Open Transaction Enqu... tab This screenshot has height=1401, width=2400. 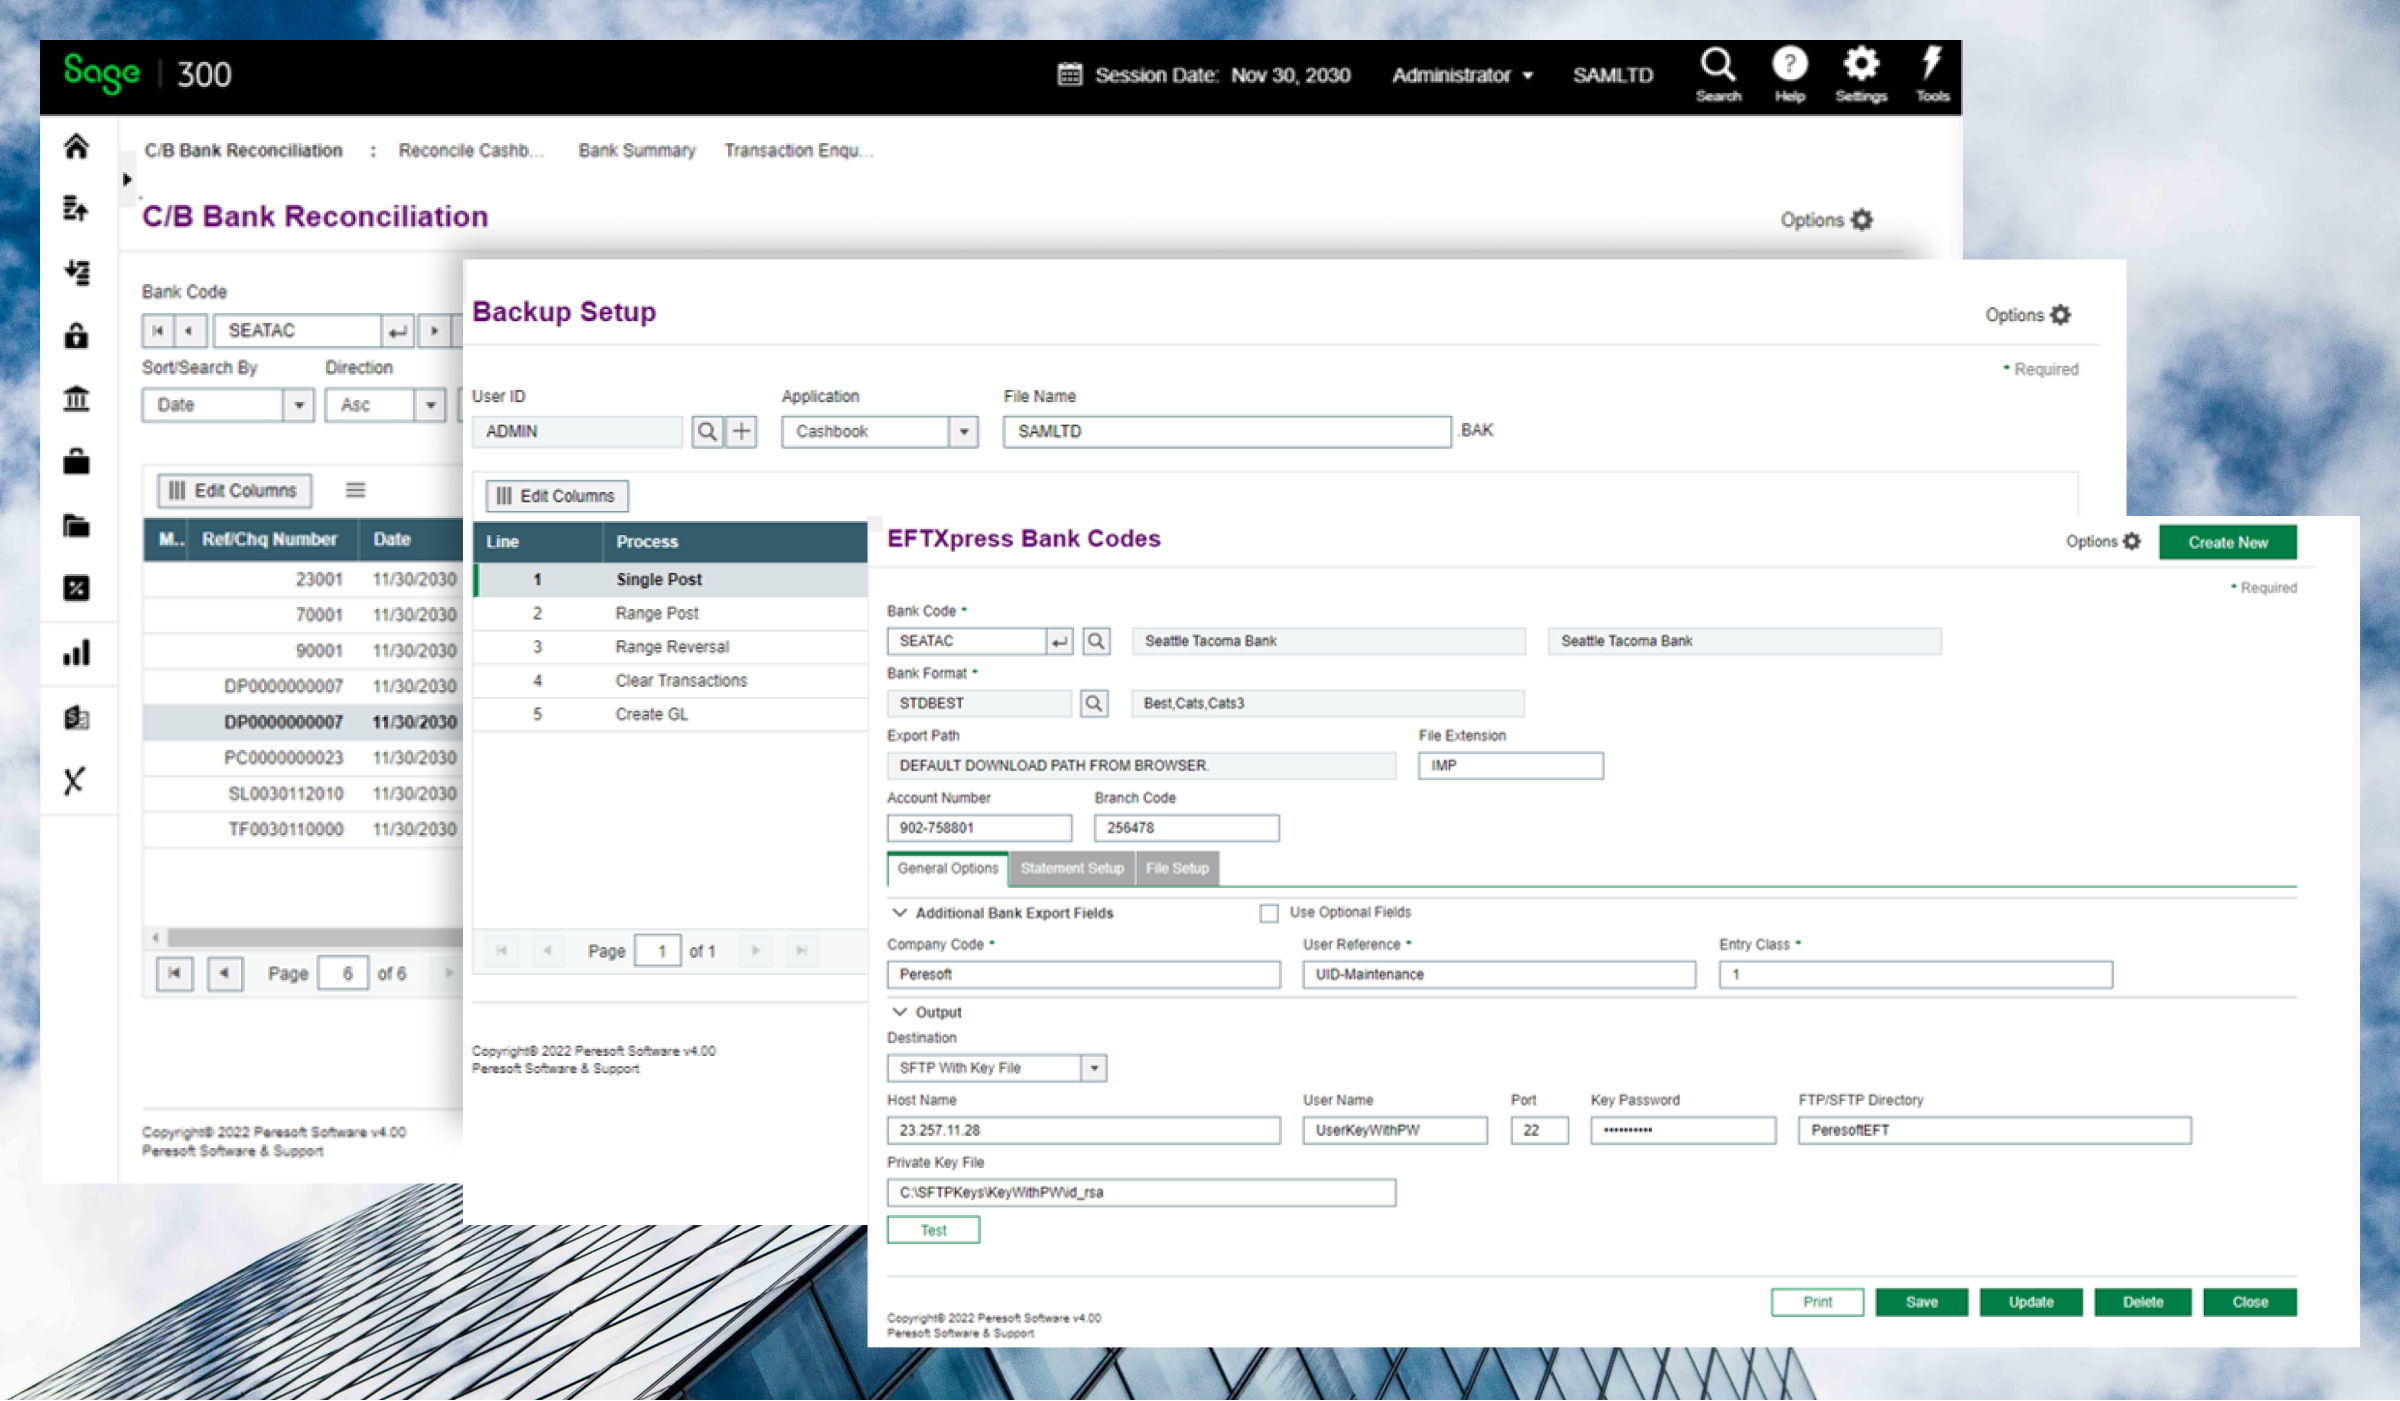798,150
